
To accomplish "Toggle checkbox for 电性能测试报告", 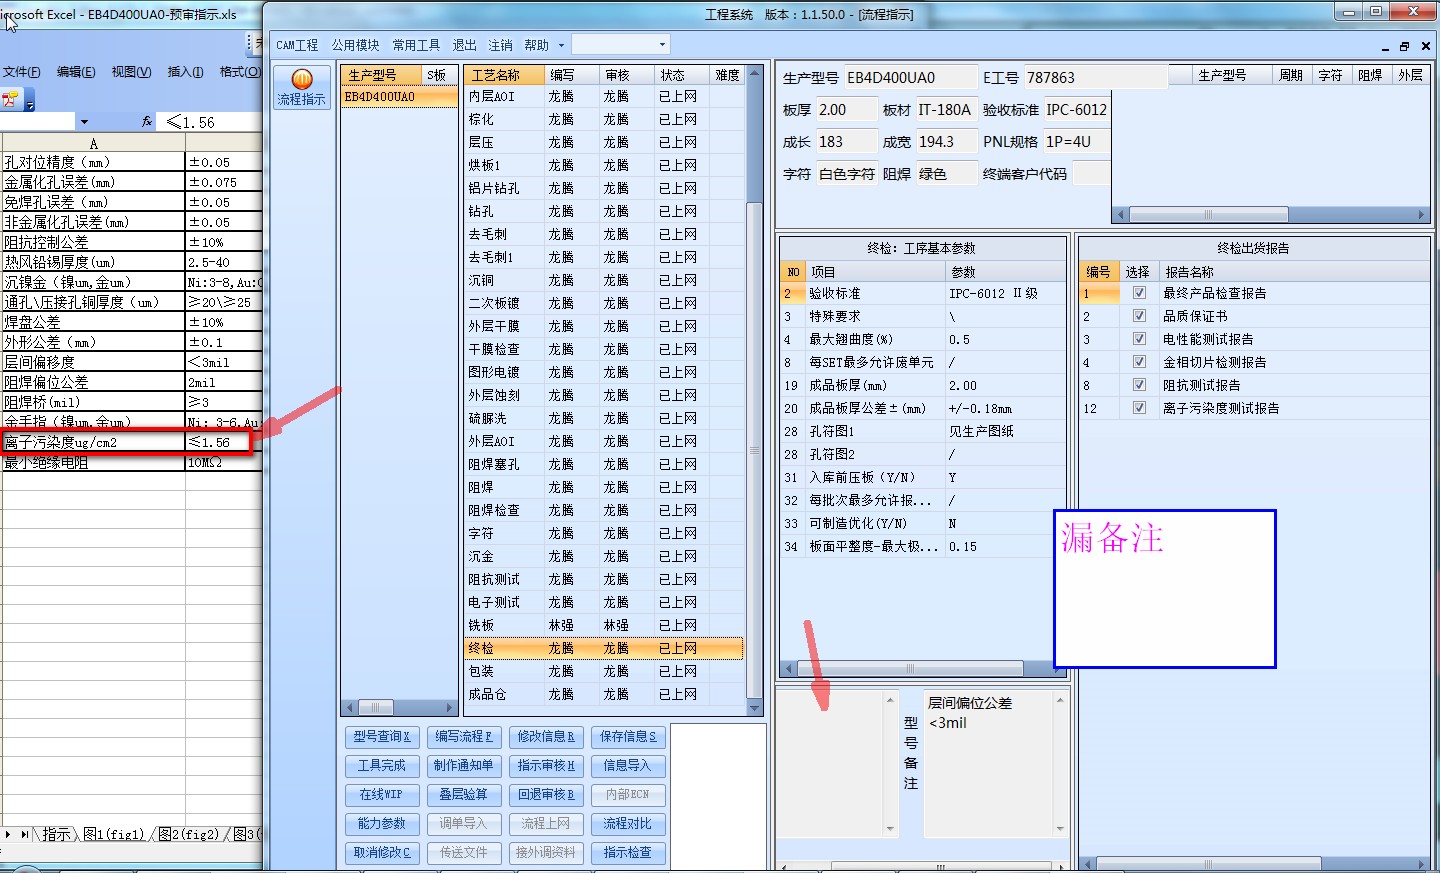I will (x=1139, y=339).
